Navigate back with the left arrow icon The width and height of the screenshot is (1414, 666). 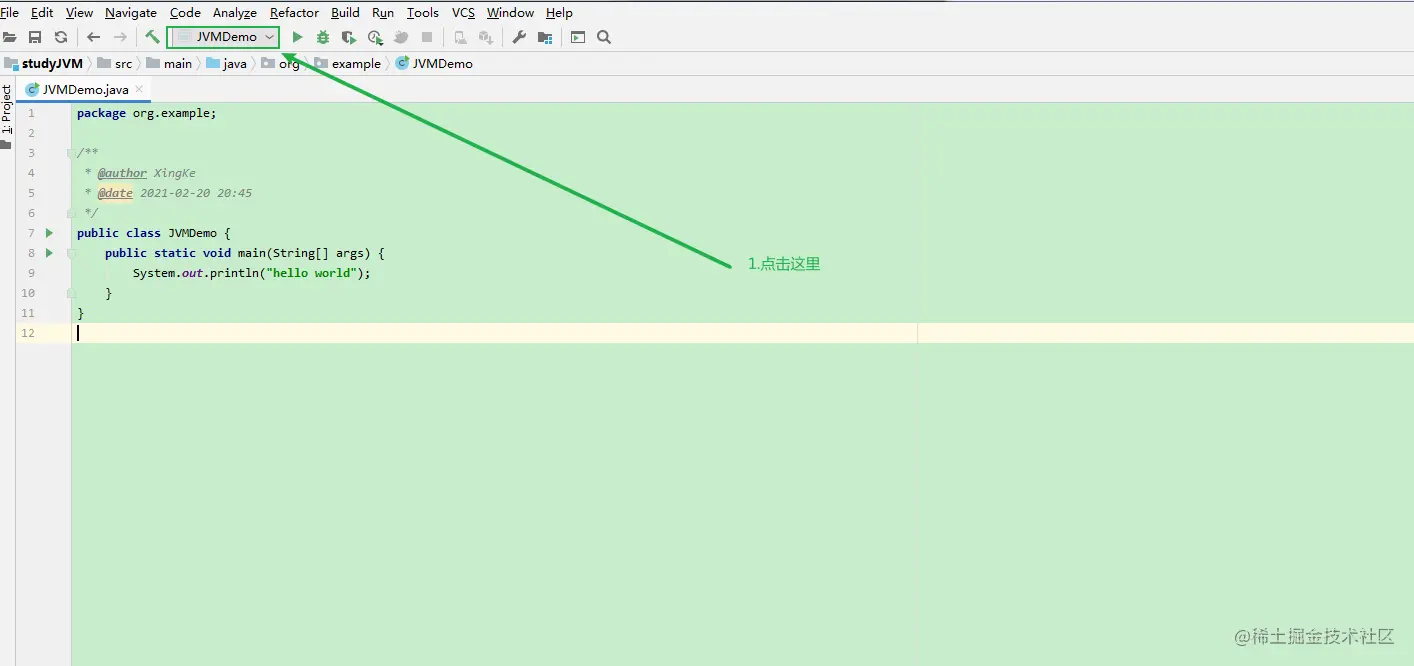coord(93,37)
